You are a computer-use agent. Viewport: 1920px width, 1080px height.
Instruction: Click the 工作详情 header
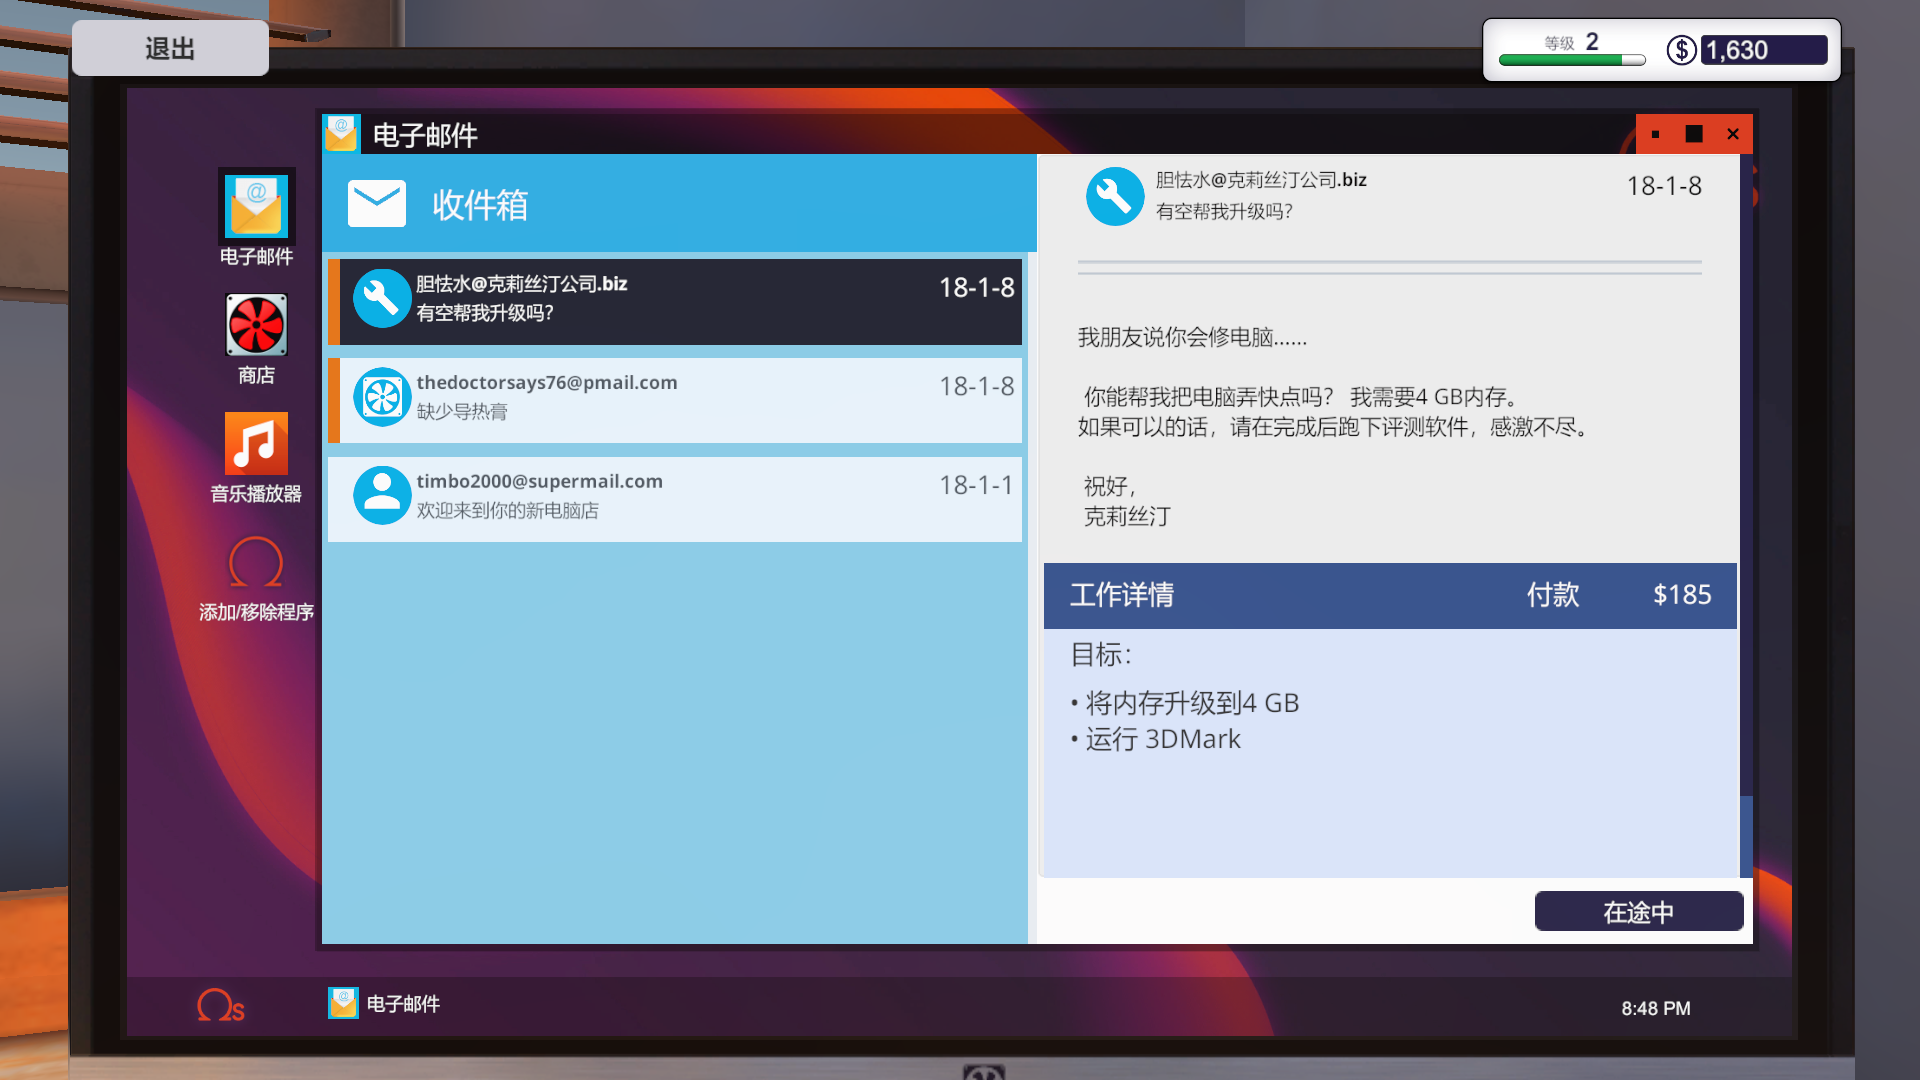1122,595
